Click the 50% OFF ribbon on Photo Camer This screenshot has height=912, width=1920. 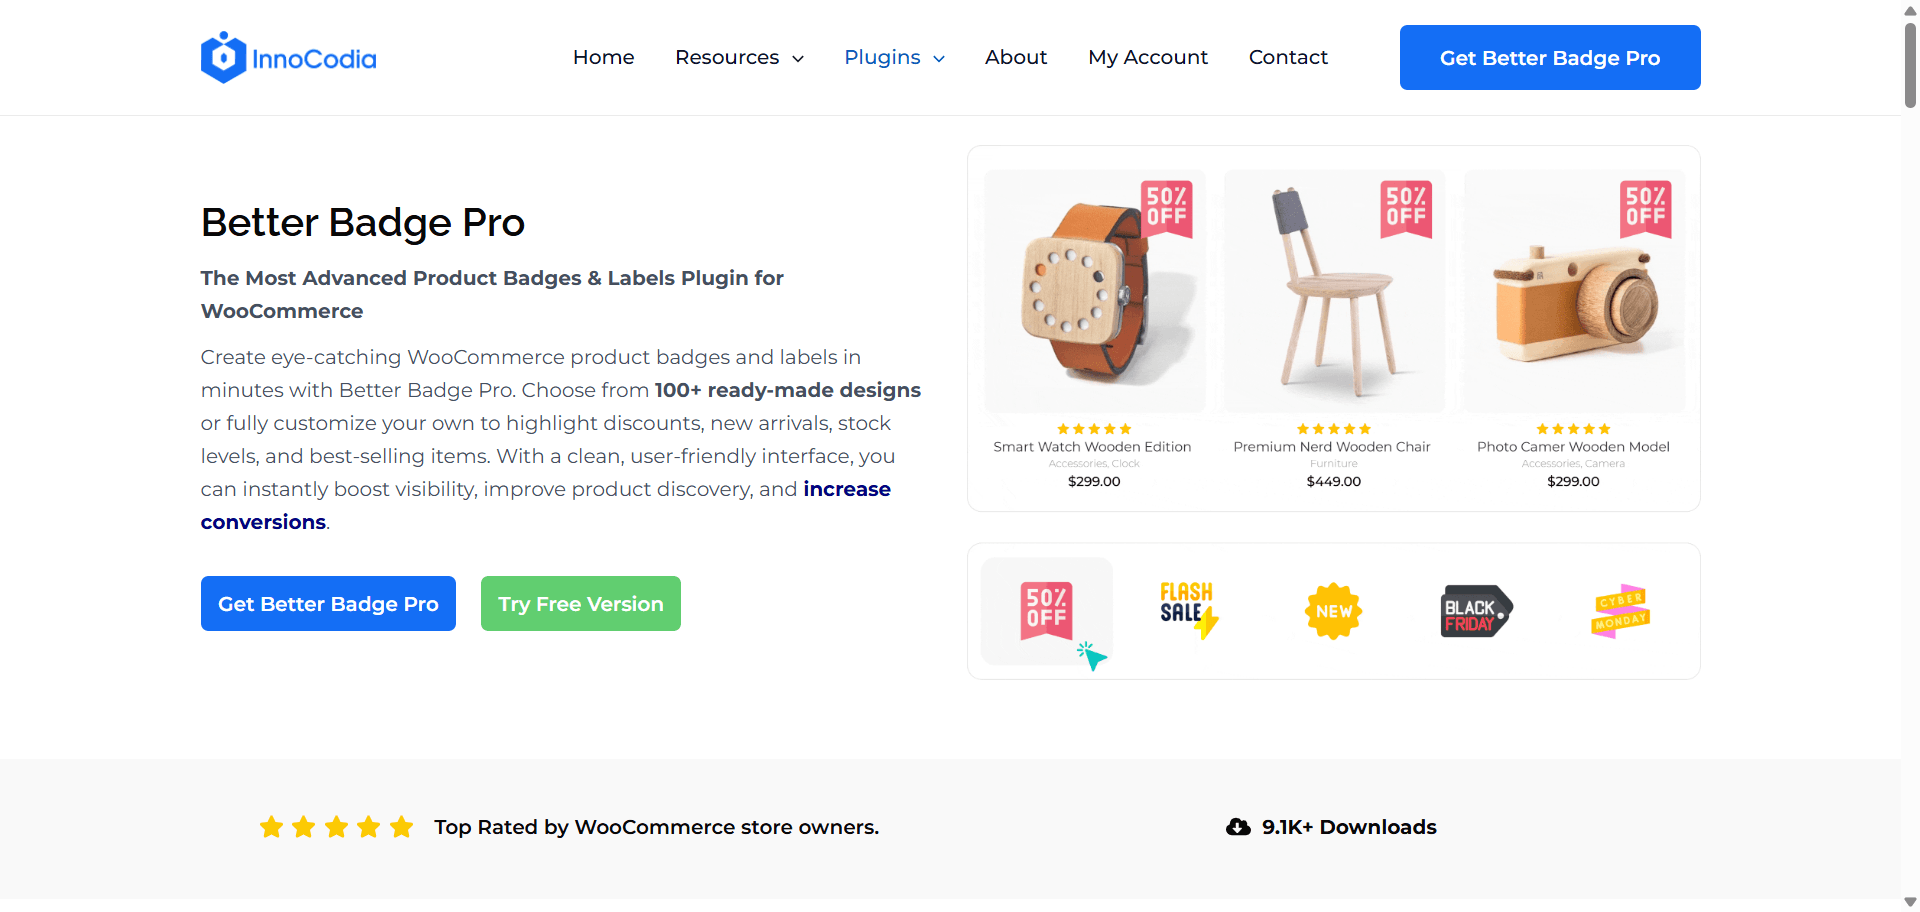[1646, 208]
